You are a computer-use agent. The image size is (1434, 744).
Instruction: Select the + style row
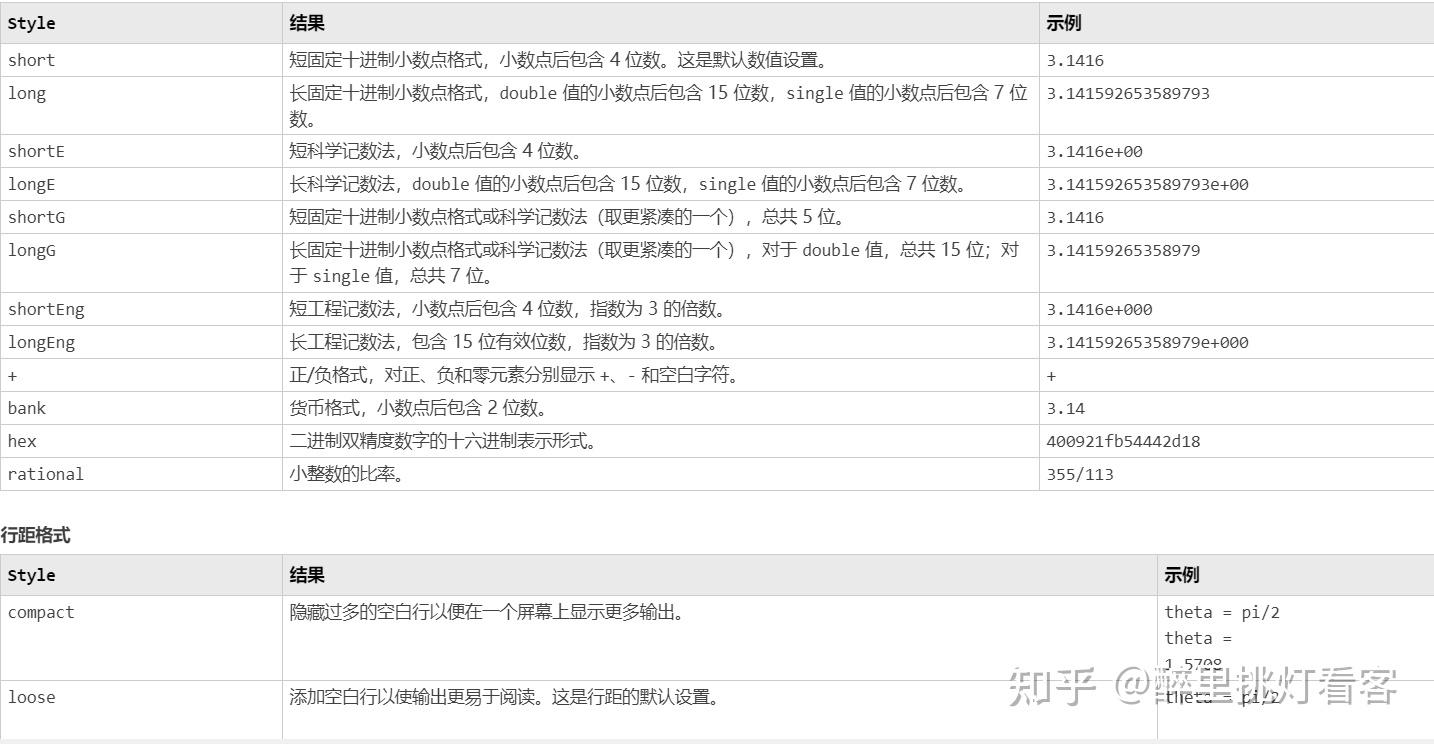pyautogui.click(x=14, y=375)
